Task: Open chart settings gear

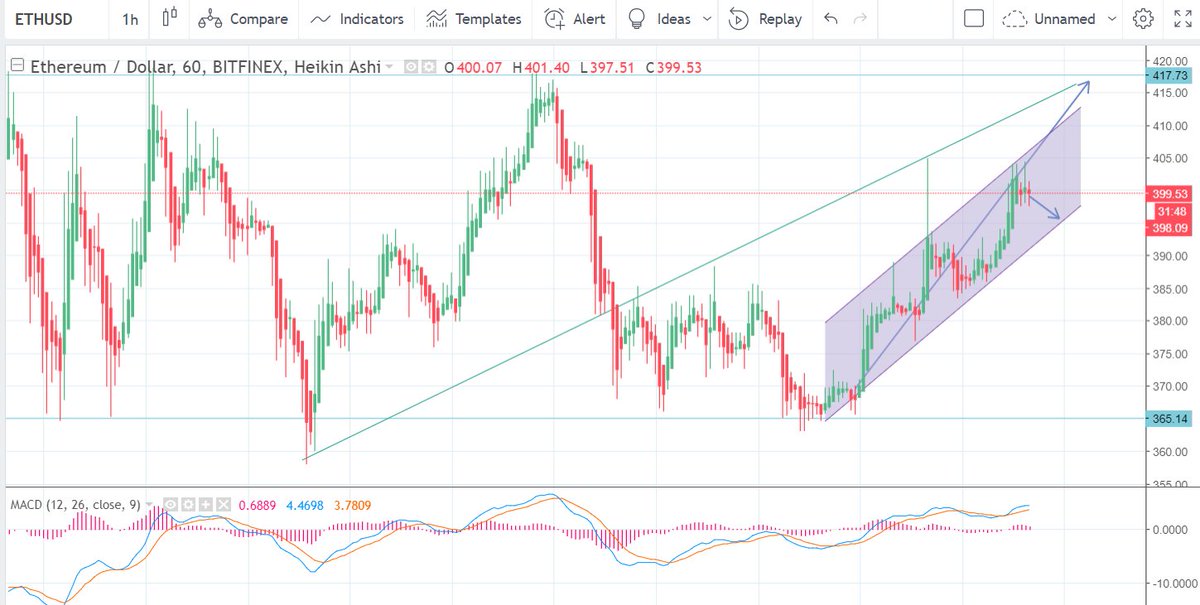Action: [x=1143, y=19]
